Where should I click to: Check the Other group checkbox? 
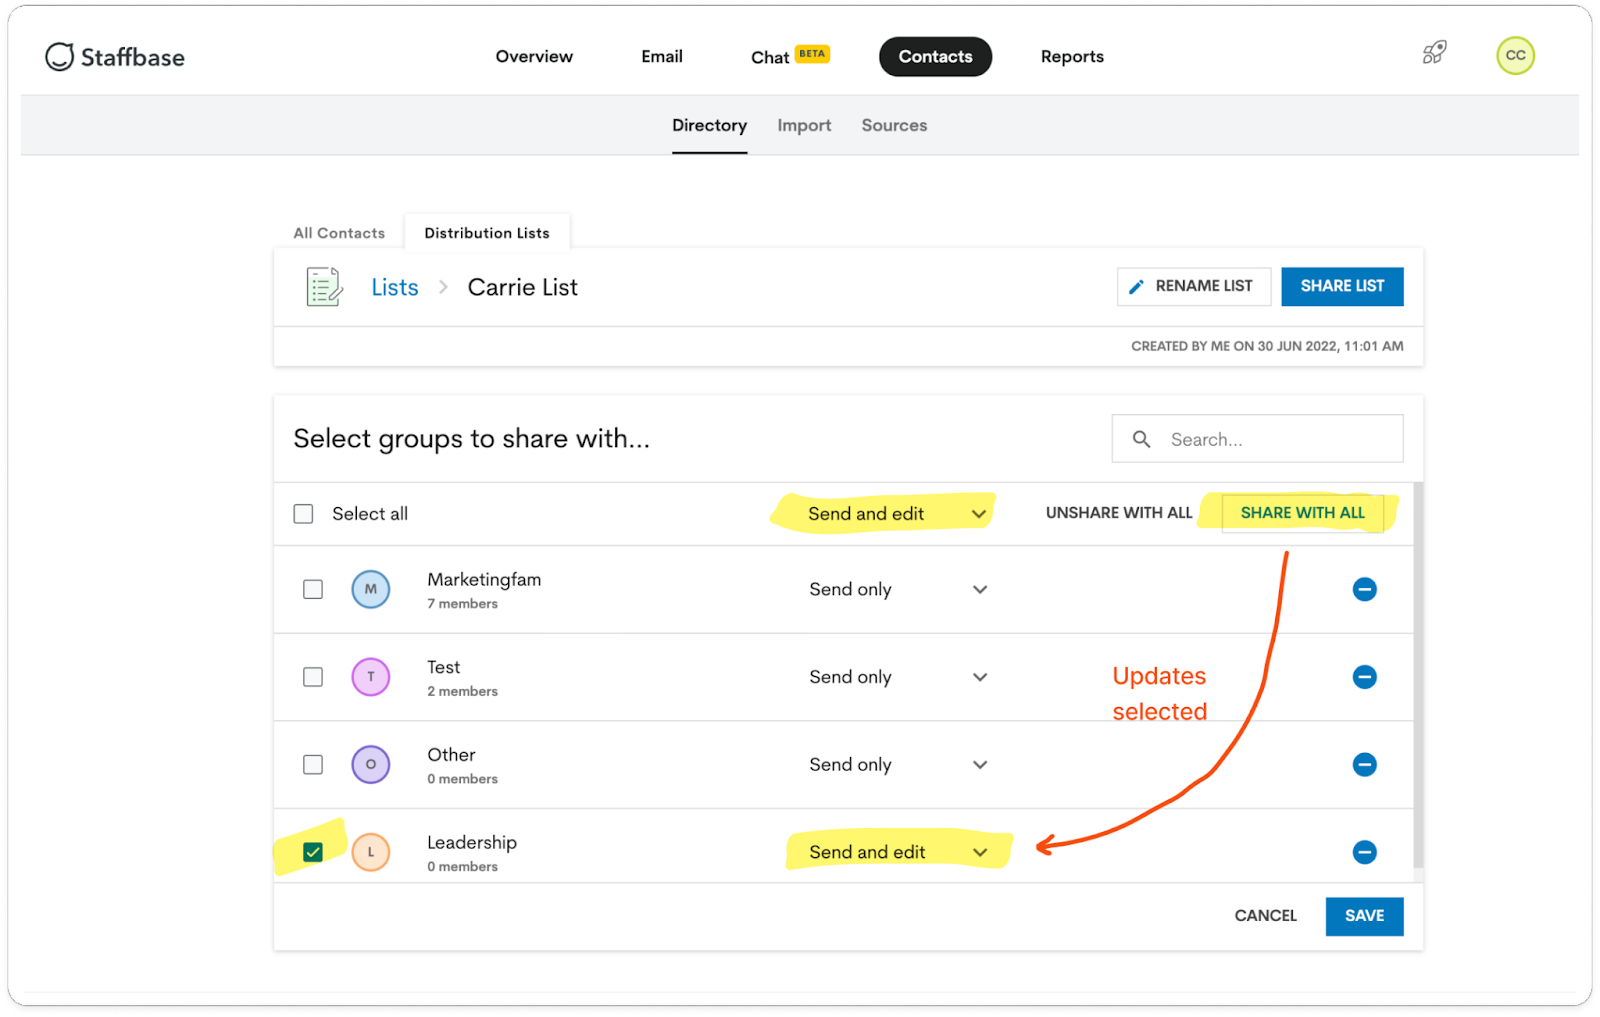click(x=313, y=765)
